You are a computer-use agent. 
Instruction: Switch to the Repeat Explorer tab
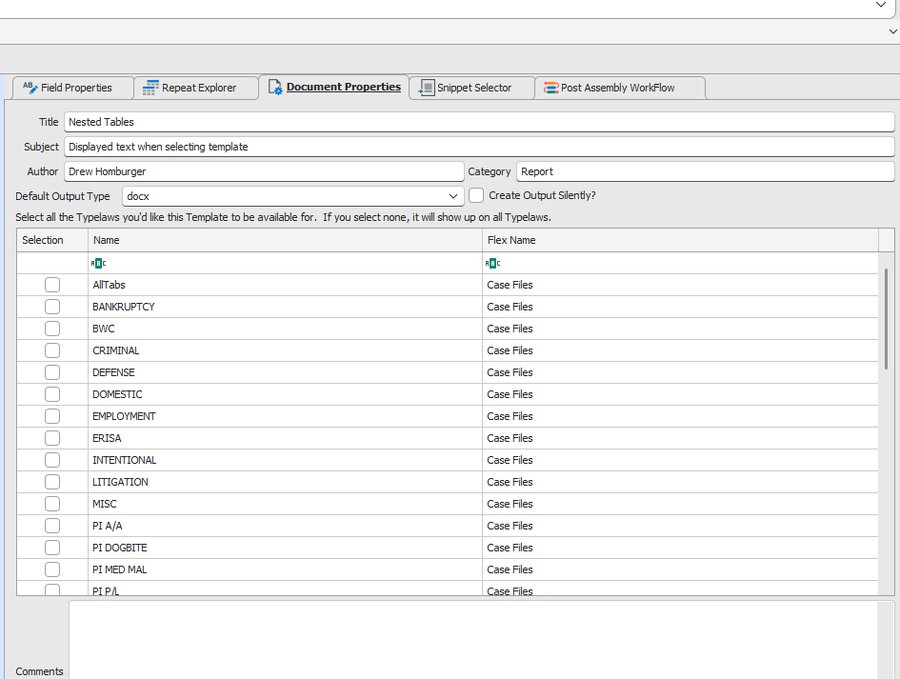[x=196, y=88]
